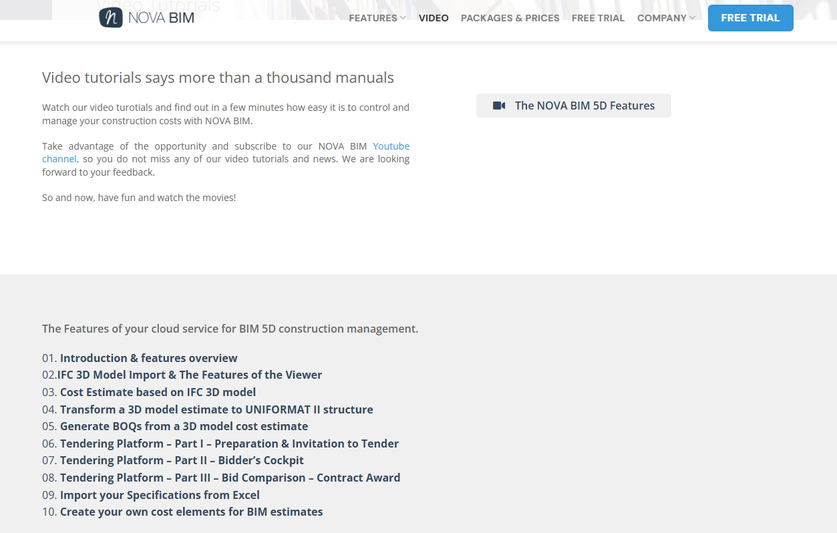Expand the FEATURES menu chevron
Viewport: 837px width, 533px height.
(x=403, y=18)
